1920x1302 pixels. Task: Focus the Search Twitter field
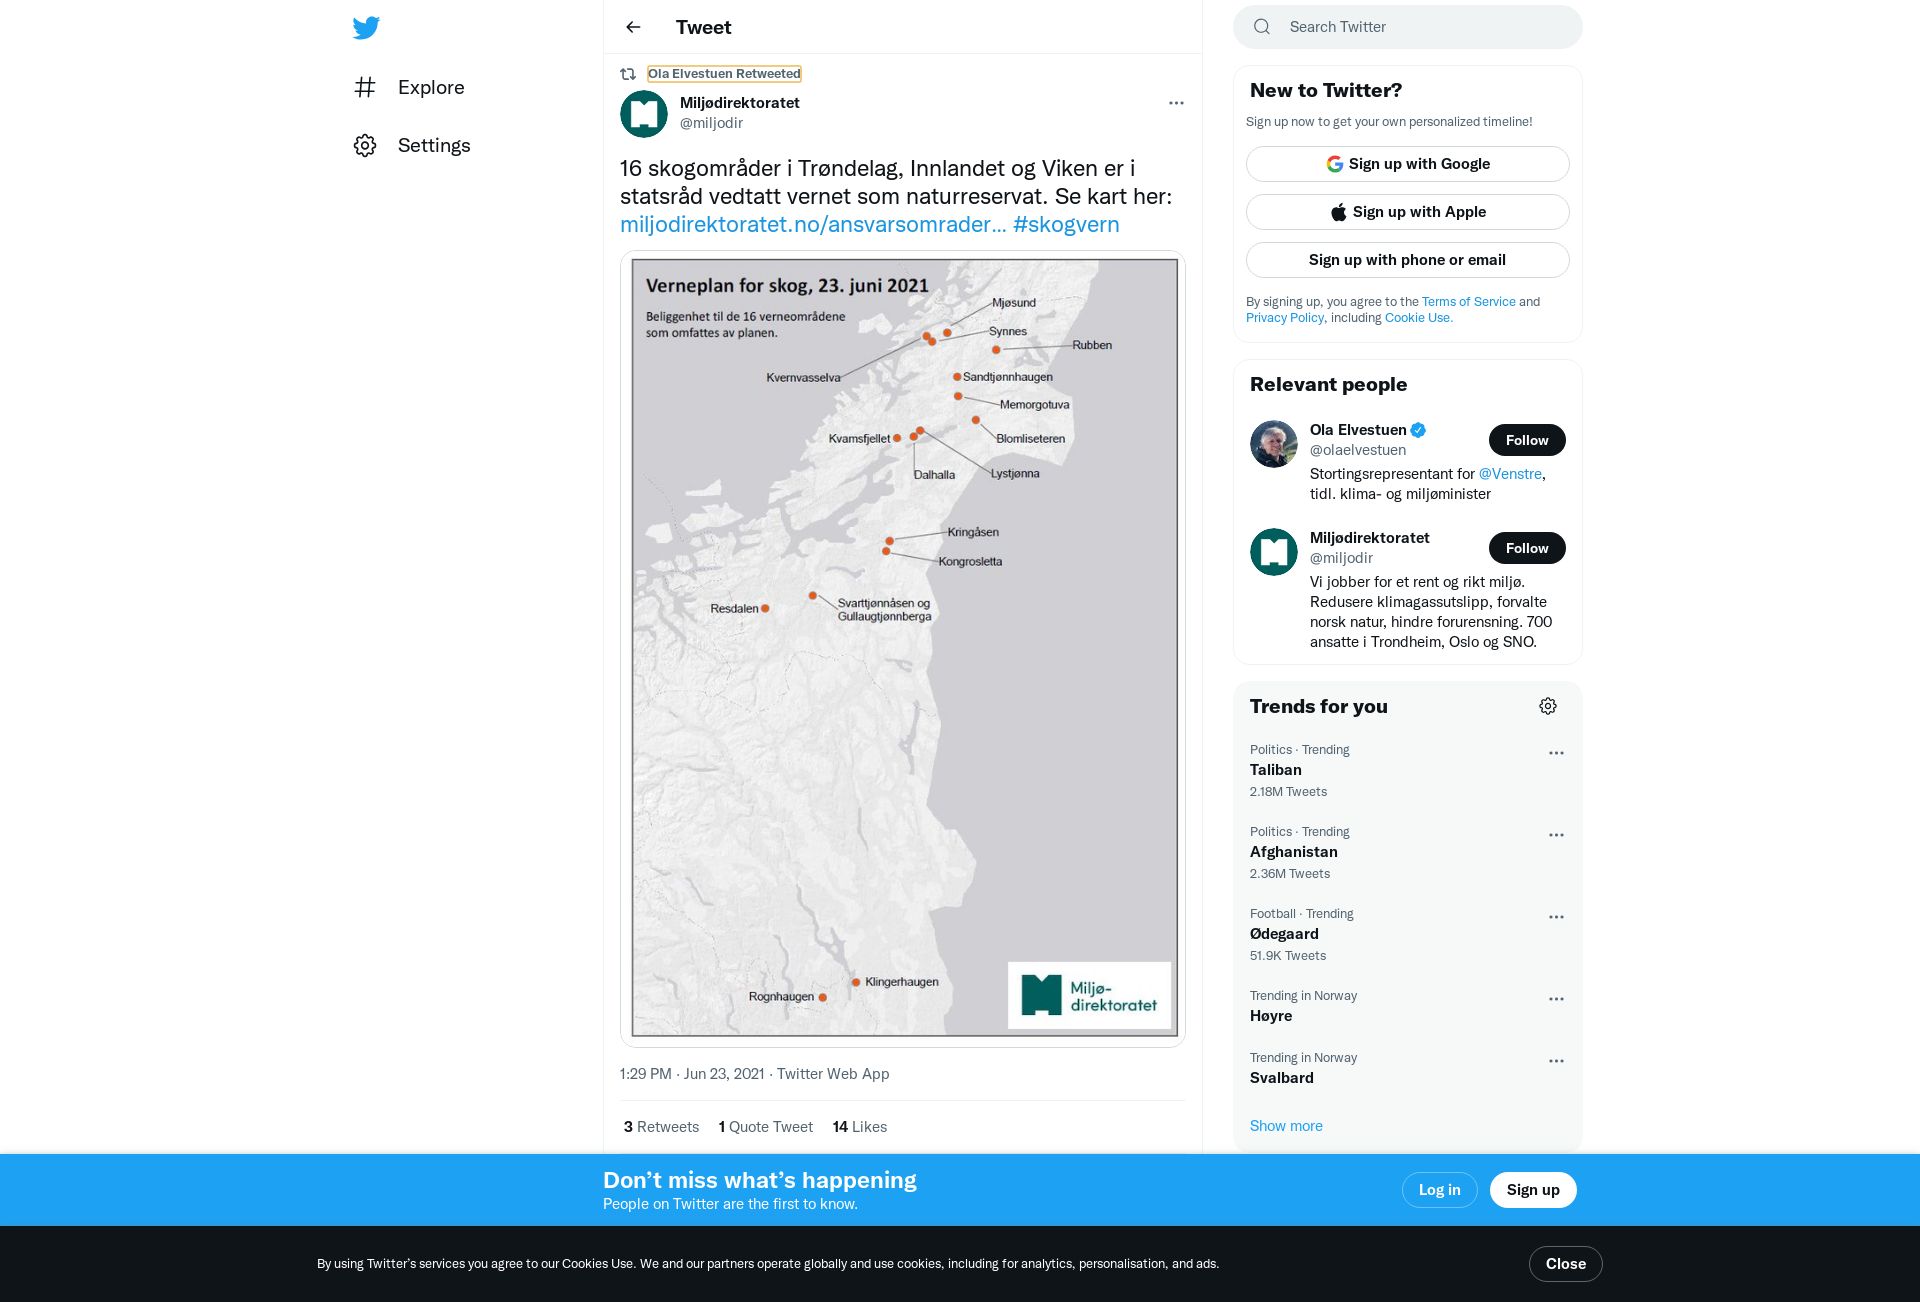(1408, 27)
